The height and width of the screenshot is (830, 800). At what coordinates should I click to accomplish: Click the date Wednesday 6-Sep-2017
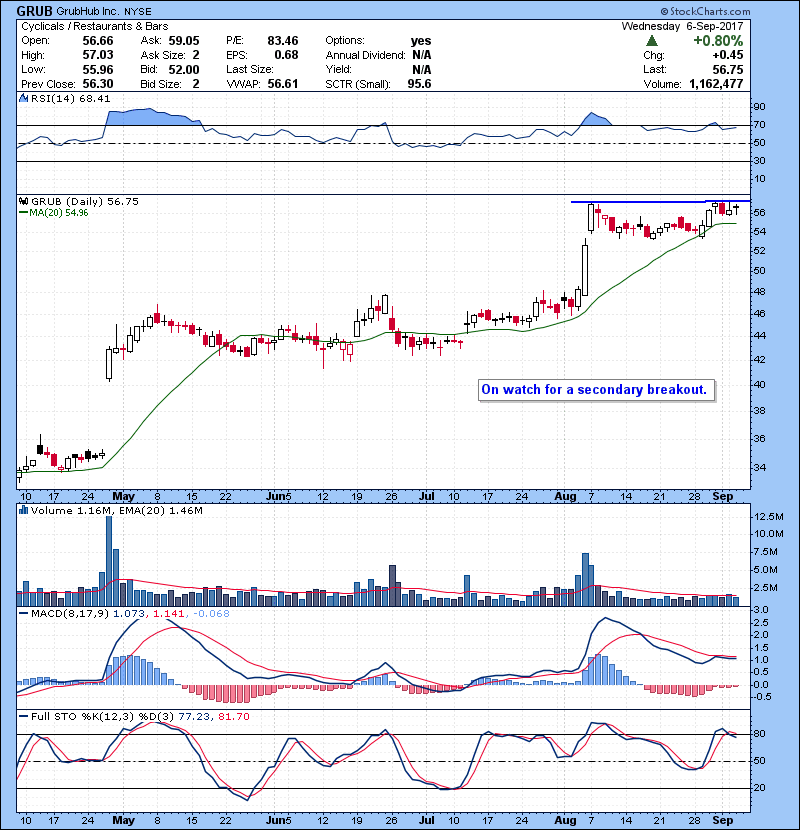[x=682, y=26]
